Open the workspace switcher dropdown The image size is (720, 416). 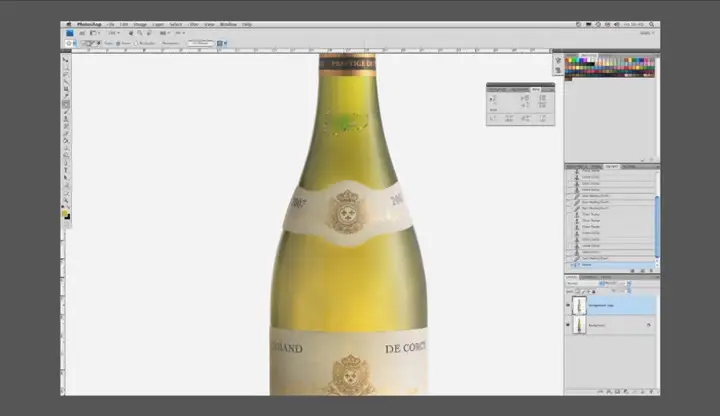647,33
